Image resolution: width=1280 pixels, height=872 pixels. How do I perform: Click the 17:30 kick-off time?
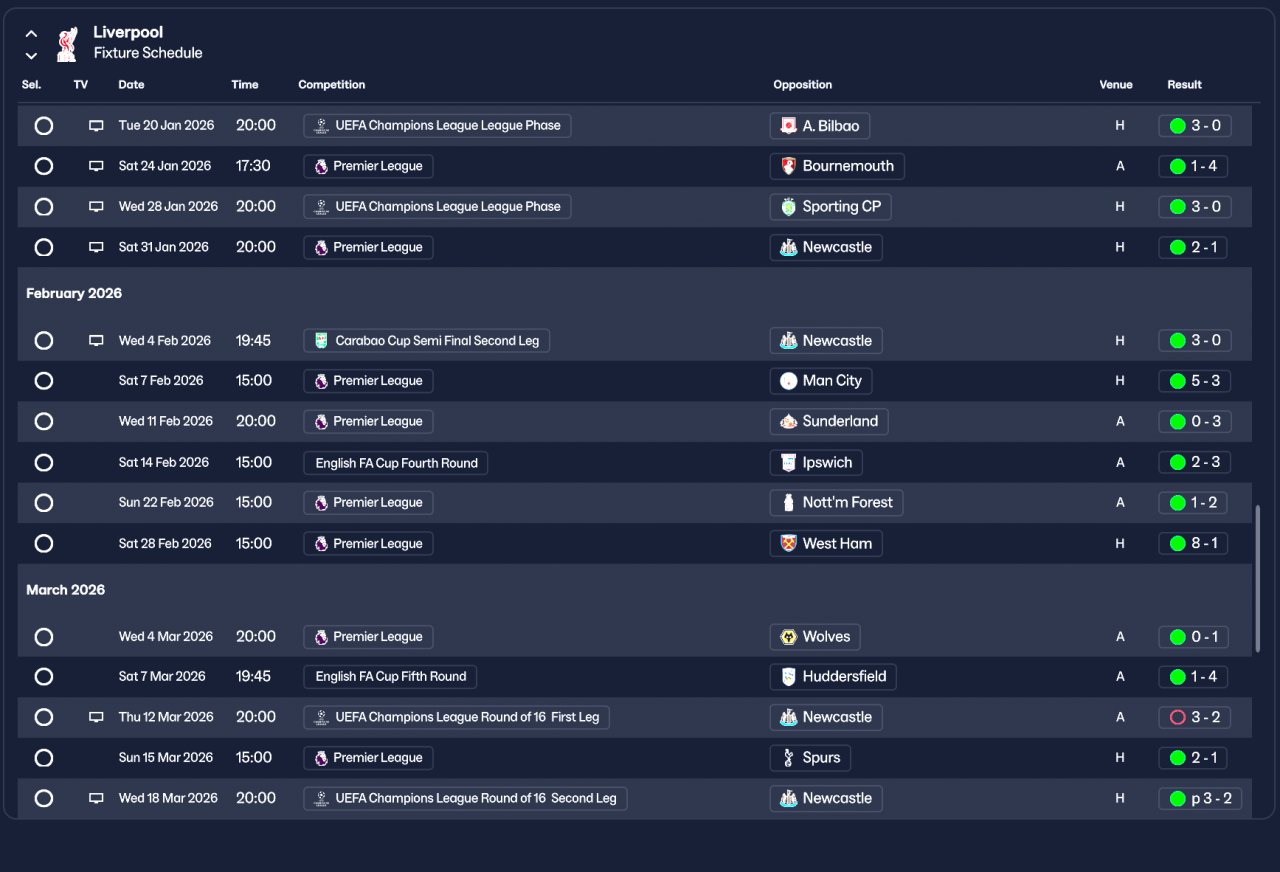click(253, 166)
